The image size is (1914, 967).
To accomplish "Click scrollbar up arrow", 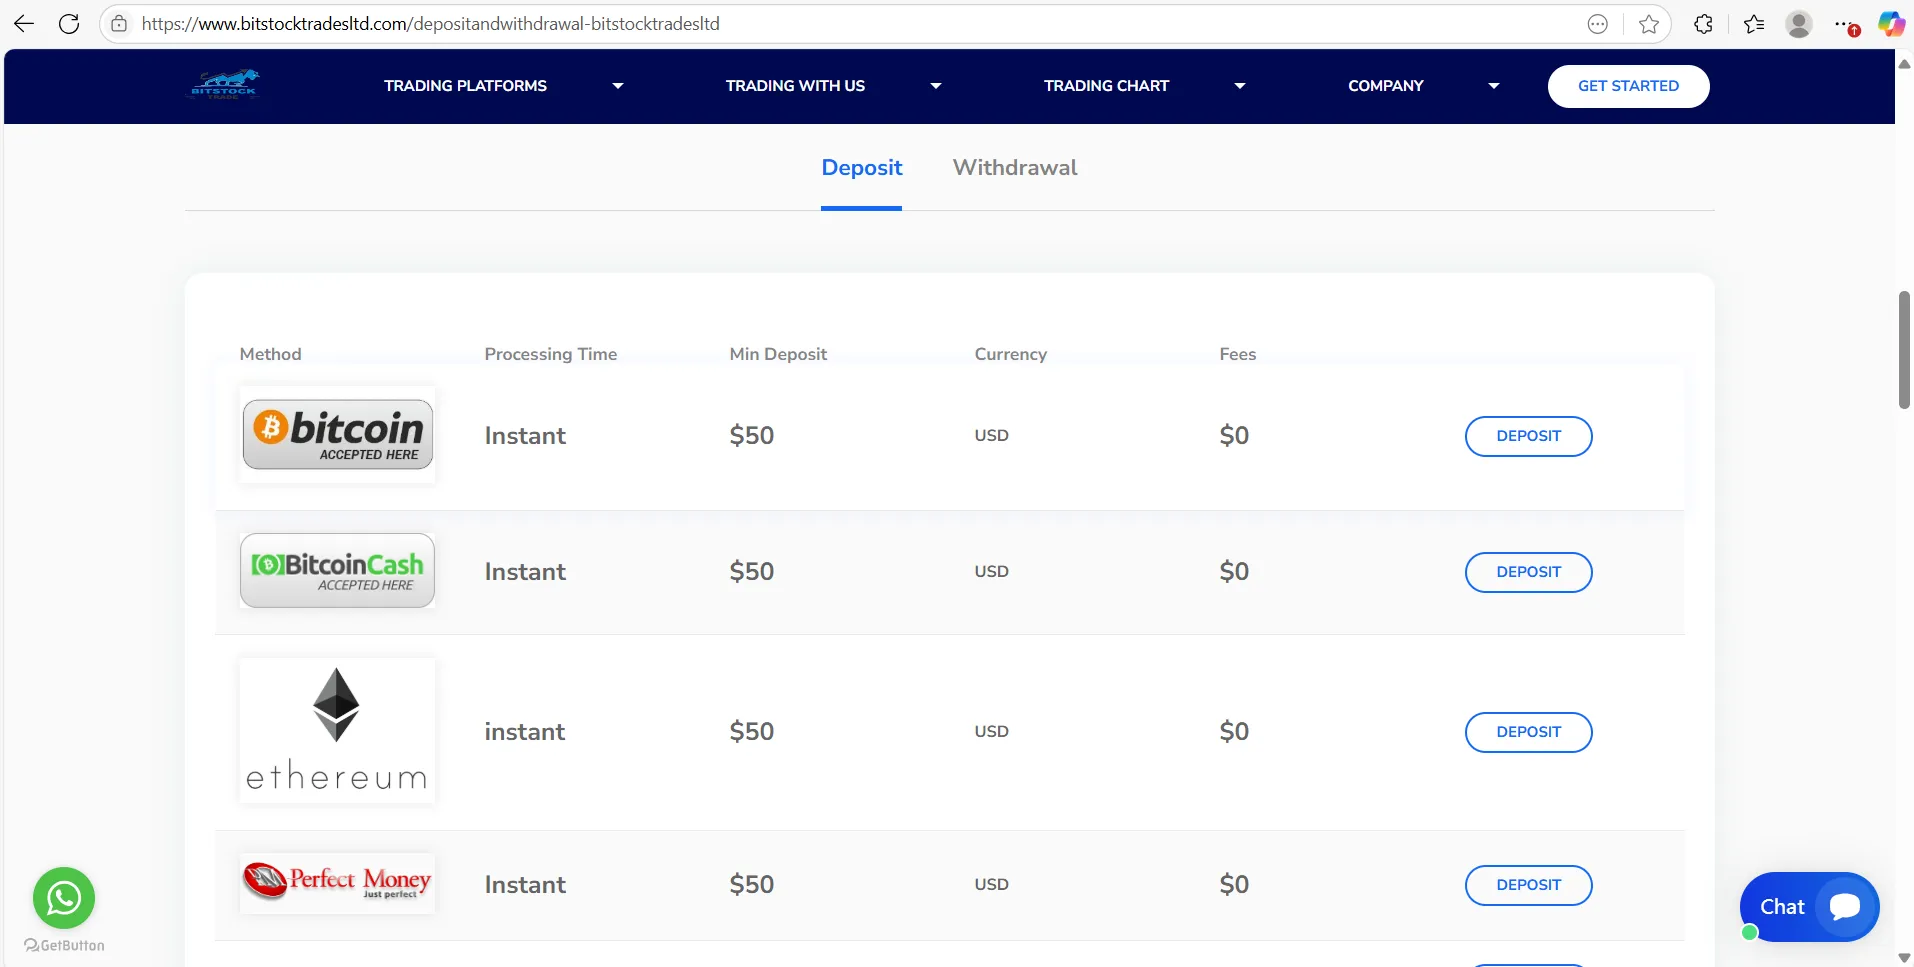I will tap(1904, 64).
